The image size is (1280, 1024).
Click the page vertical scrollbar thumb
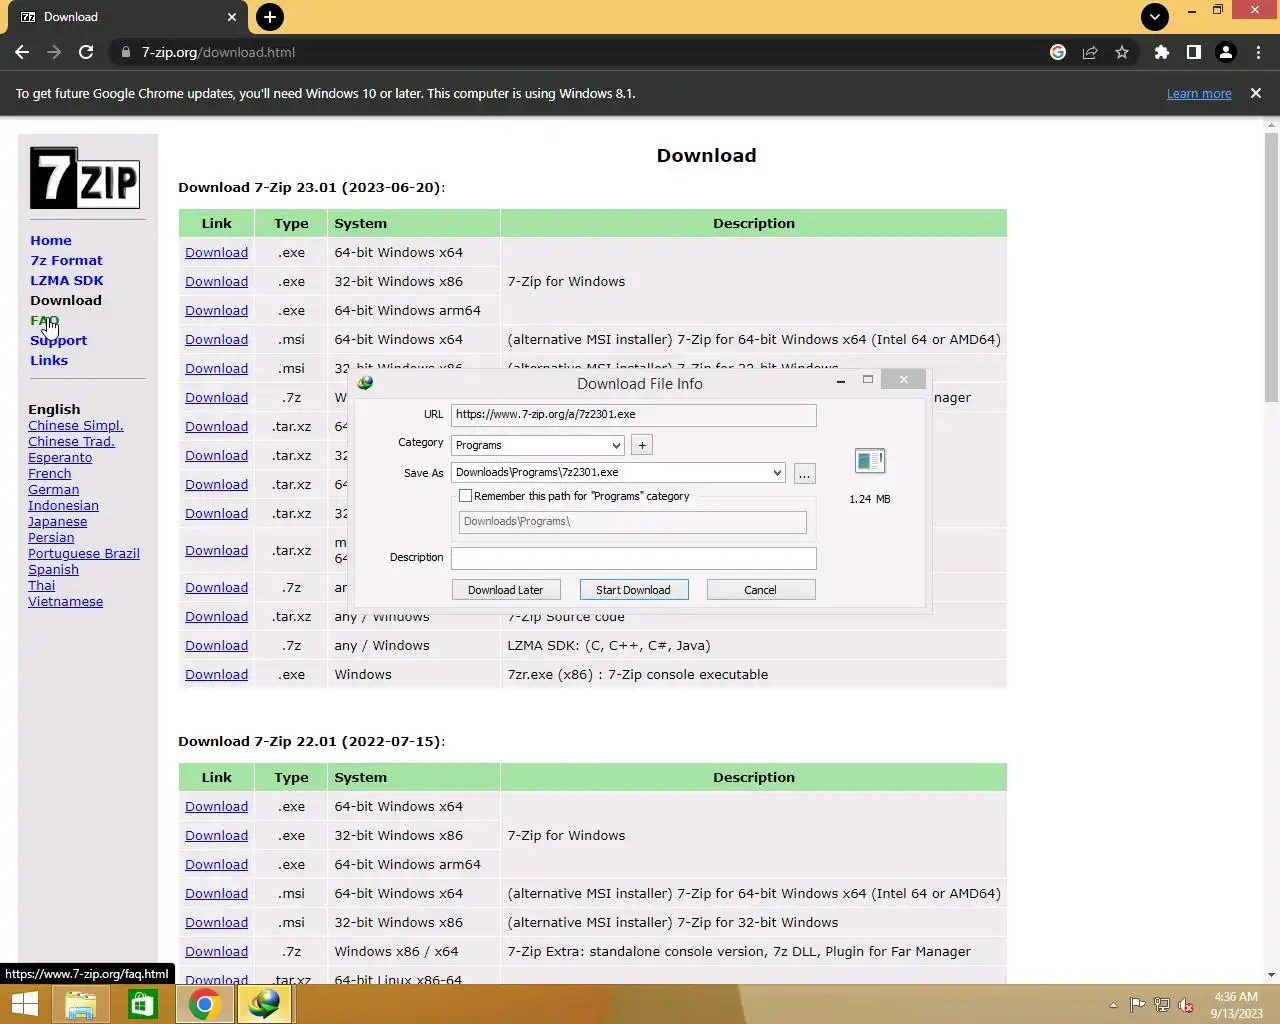[1271, 267]
